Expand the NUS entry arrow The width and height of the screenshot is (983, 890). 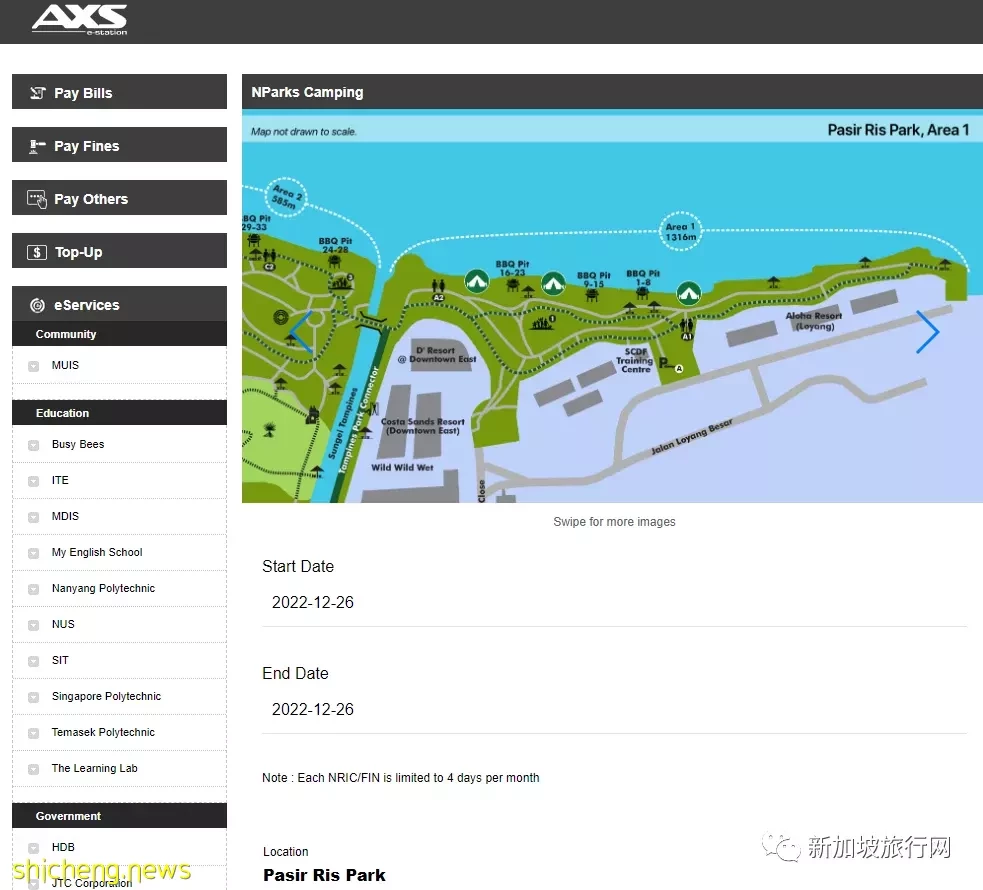34,626
